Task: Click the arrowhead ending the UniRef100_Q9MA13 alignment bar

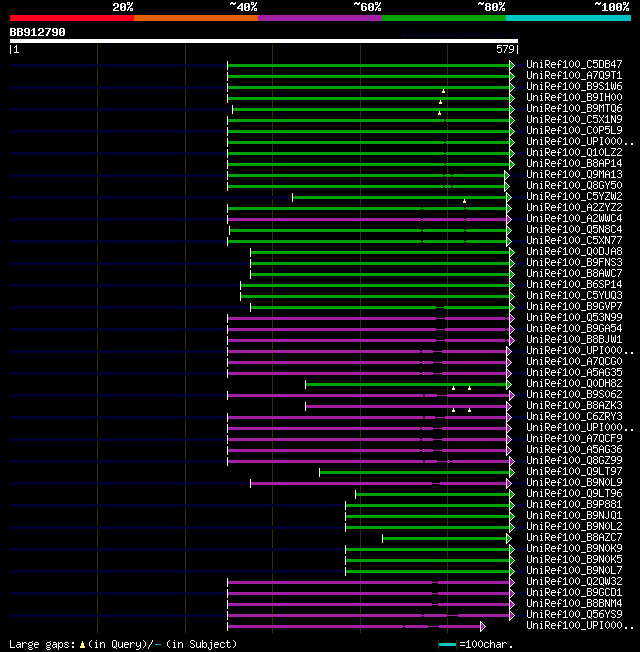Action: pos(507,175)
